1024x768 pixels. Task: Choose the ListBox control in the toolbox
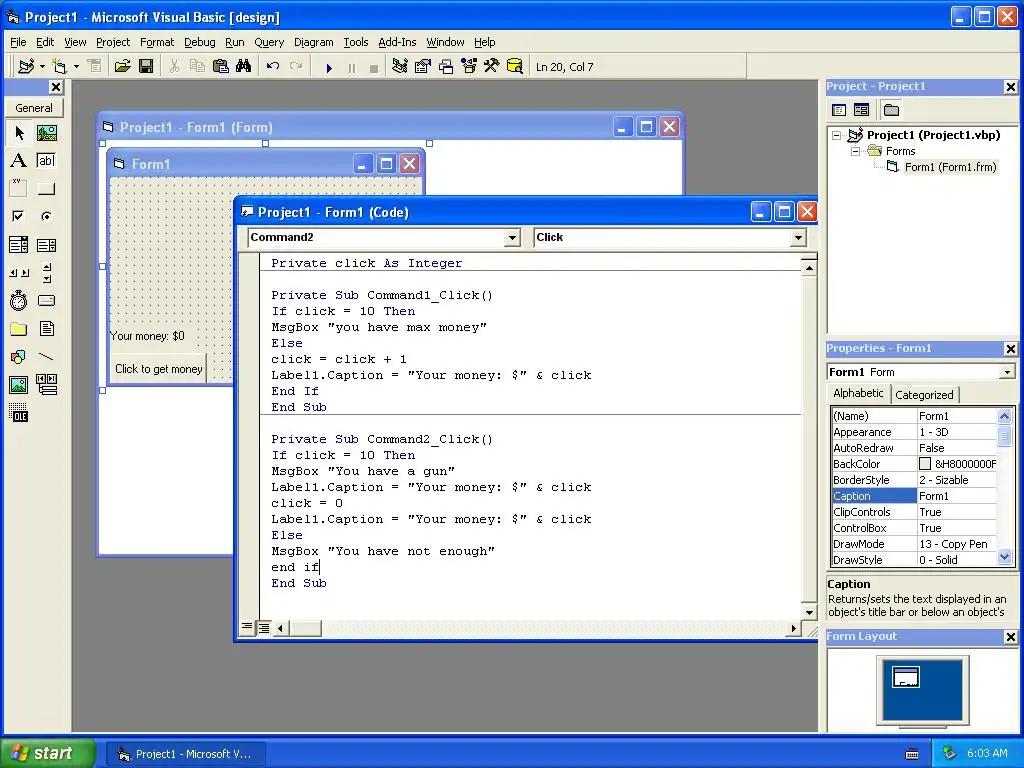[x=46, y=245]
